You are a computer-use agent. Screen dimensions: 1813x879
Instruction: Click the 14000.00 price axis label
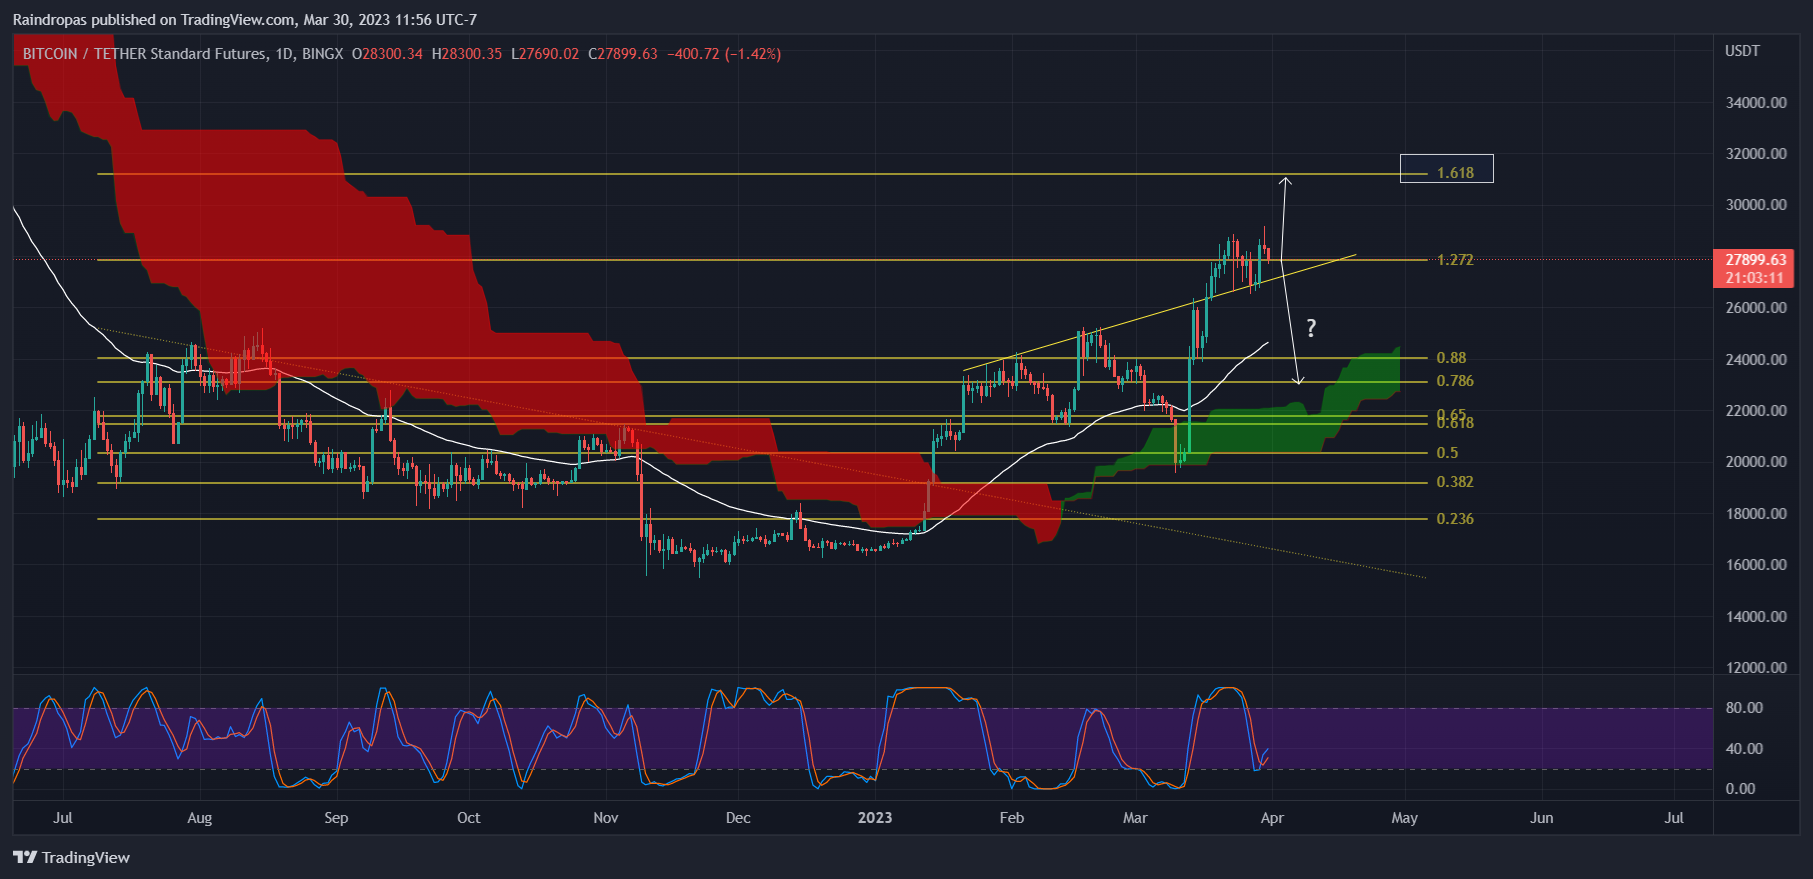coord(1756,617)
